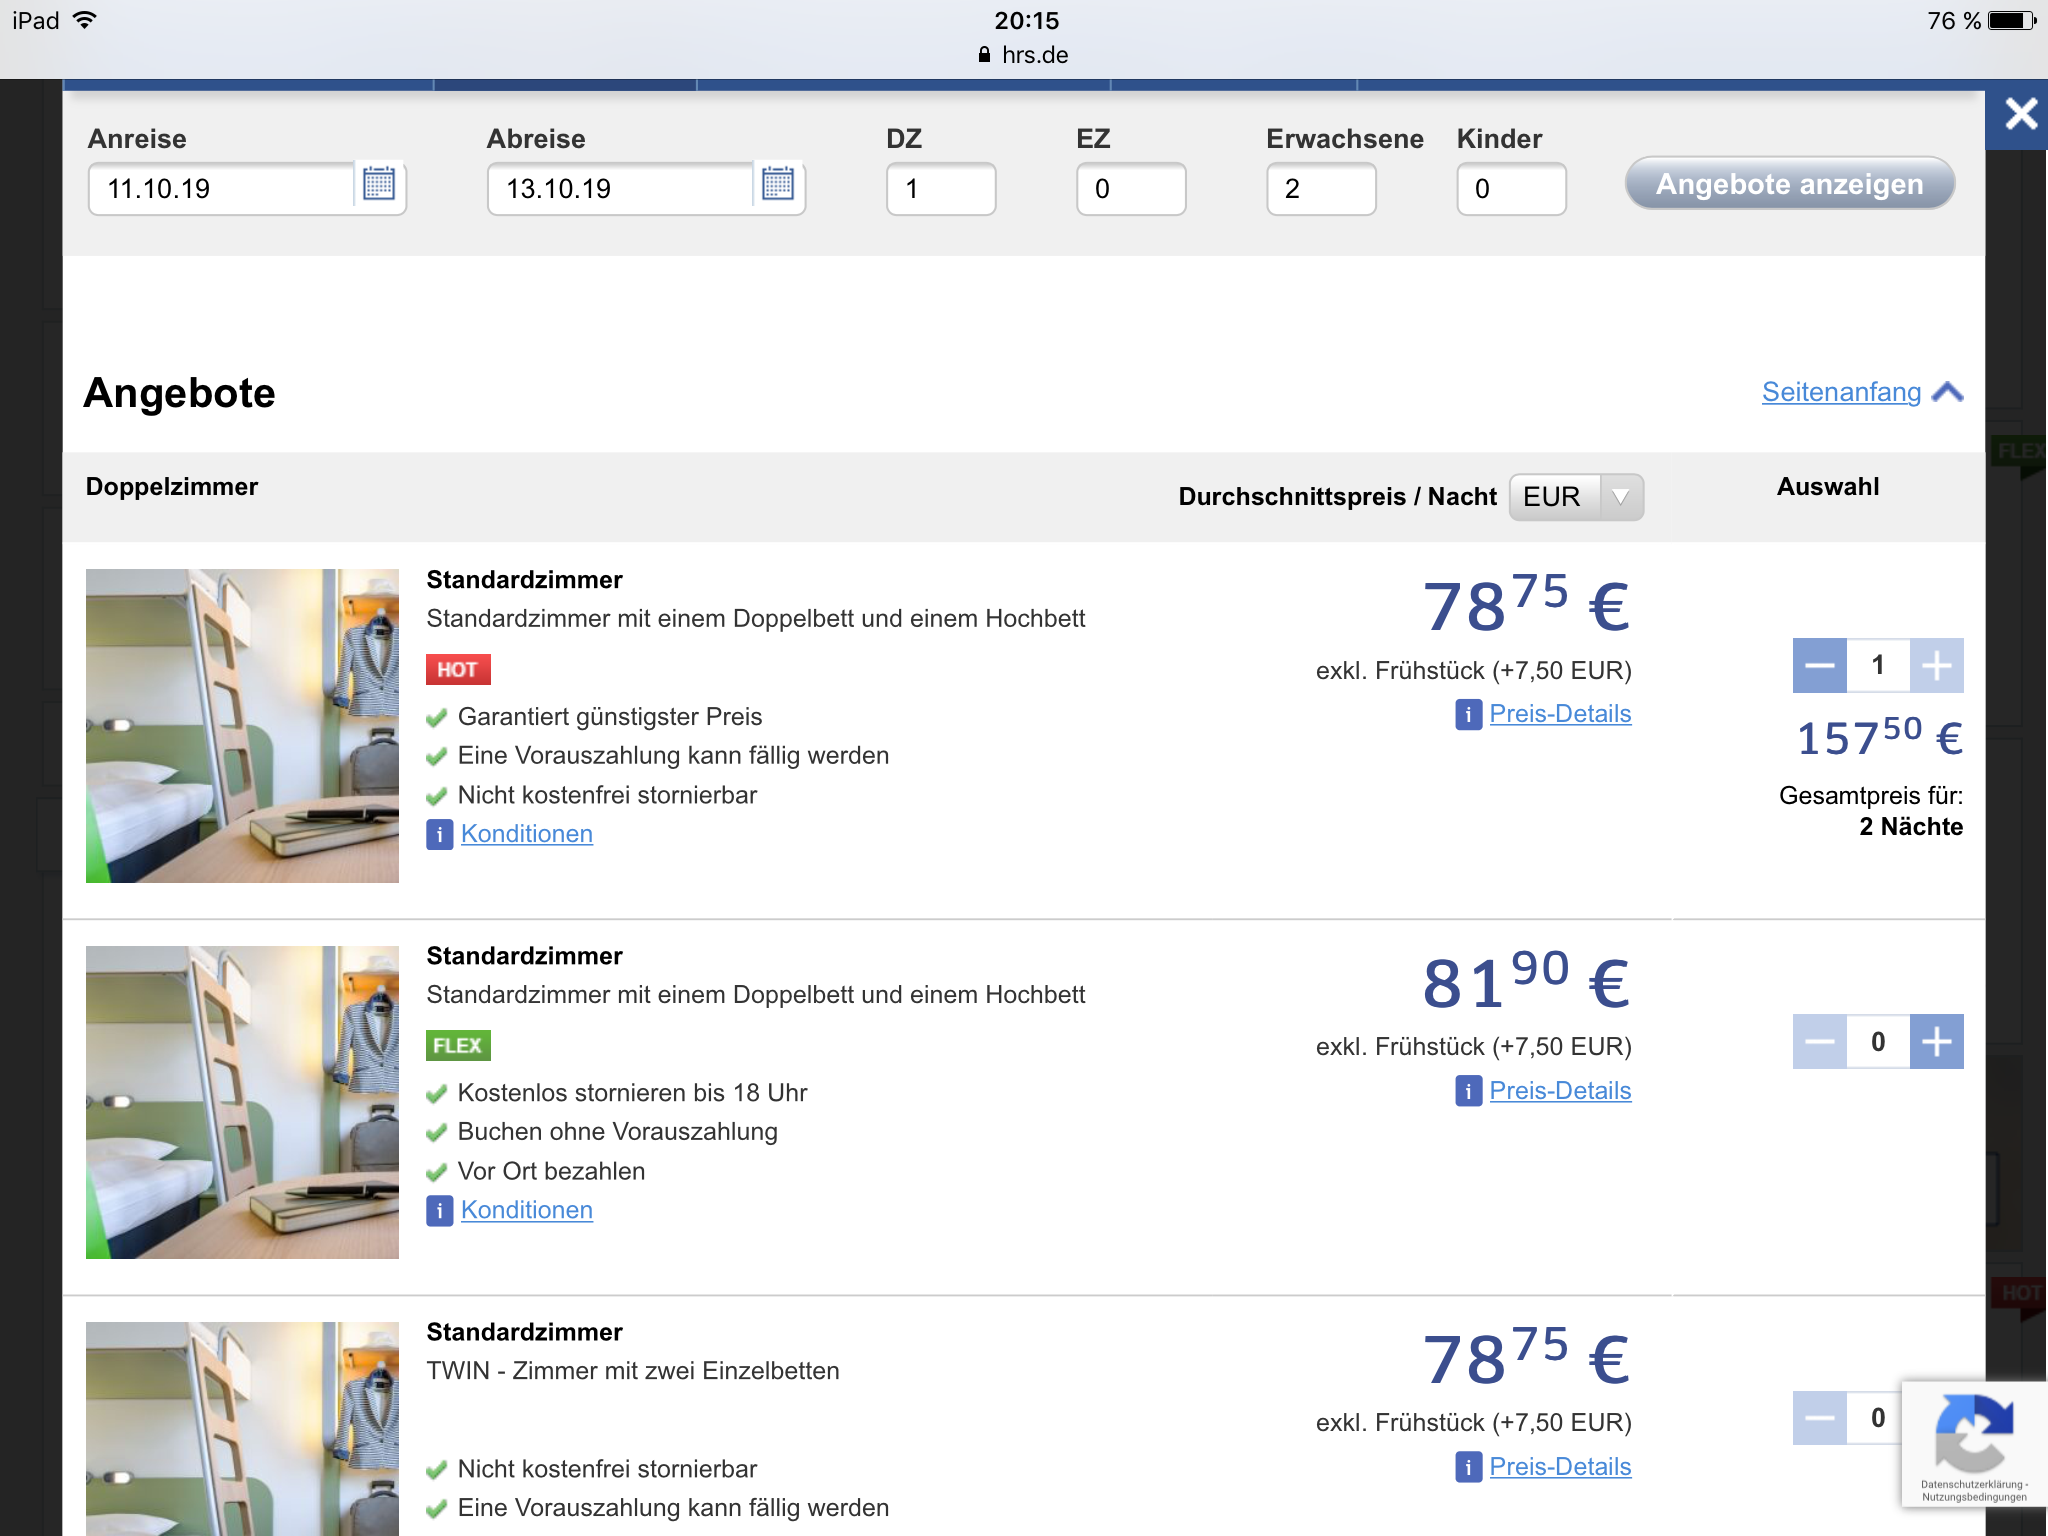Image resolution: width=2048 pixels, height=1536 pixels.
Task: Close the offers overlay with X
Action: (x=2019, y=114)
